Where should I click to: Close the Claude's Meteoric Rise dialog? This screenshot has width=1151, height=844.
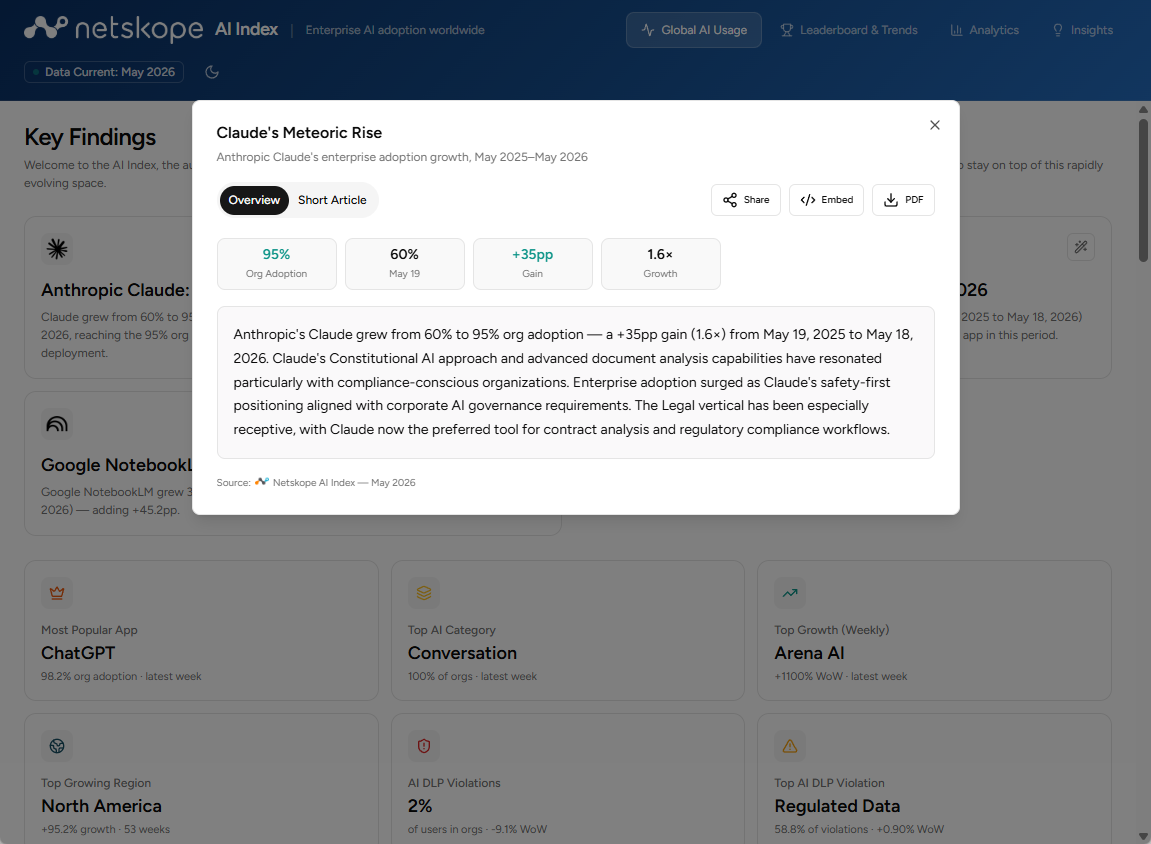click(934, 125)
